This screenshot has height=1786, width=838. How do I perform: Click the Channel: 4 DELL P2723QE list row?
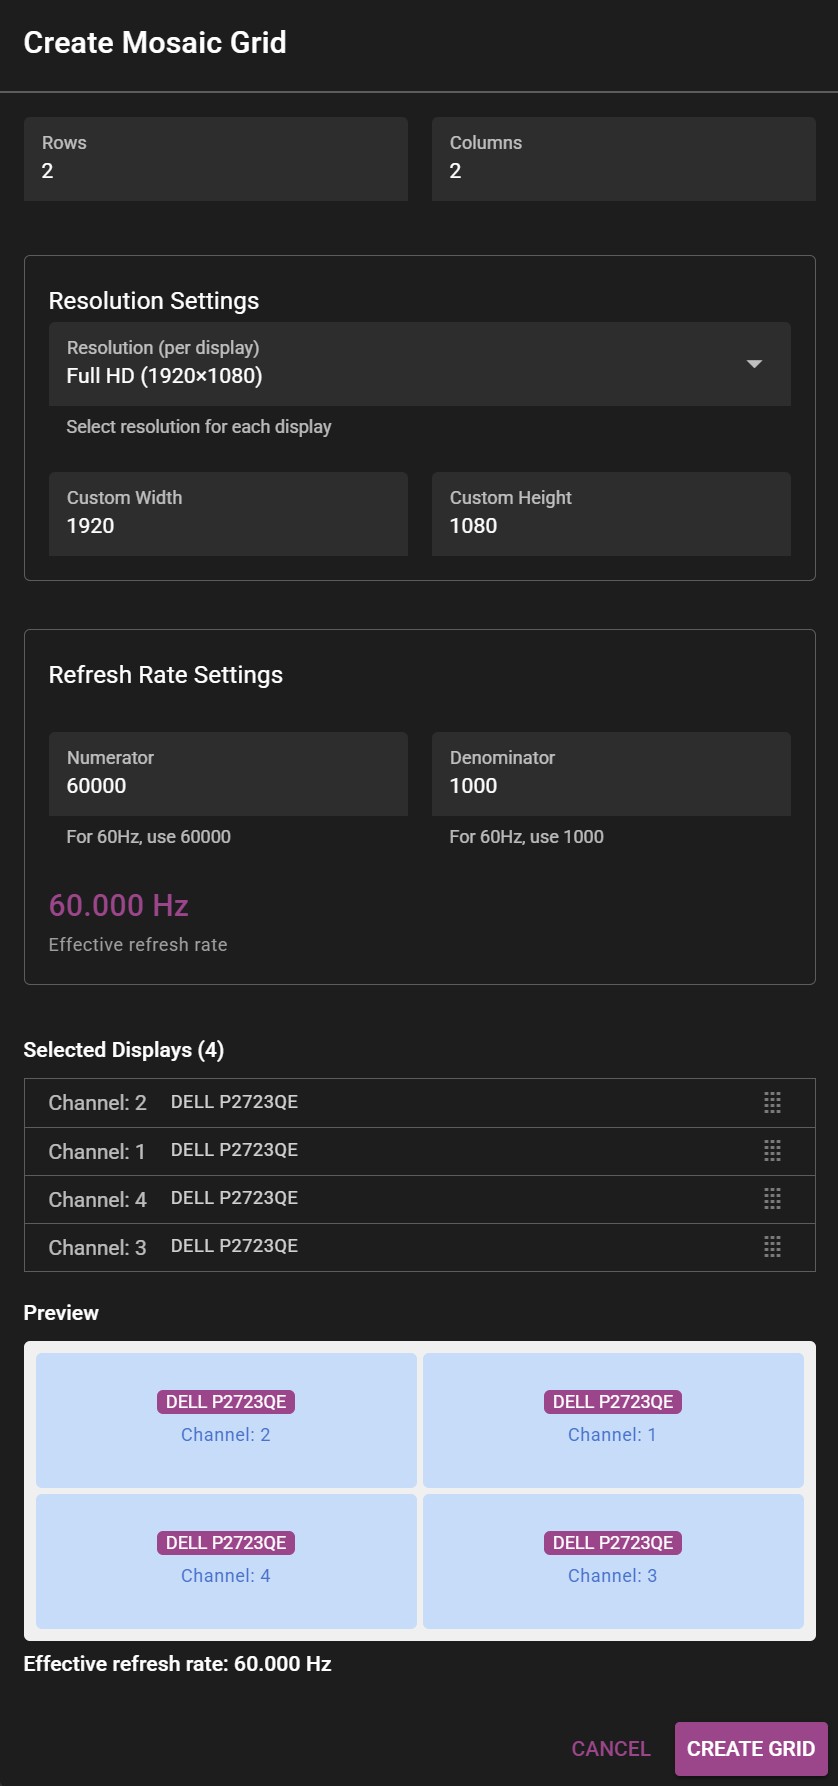click(400, 1199)
